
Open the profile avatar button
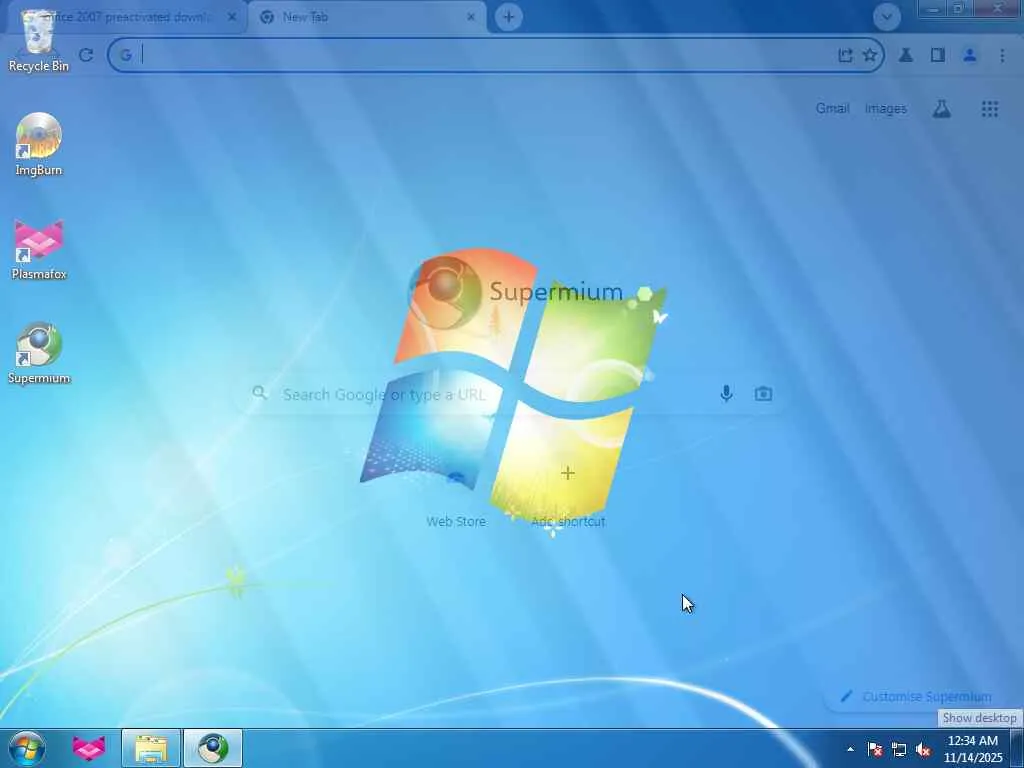[x=970, y=55]
